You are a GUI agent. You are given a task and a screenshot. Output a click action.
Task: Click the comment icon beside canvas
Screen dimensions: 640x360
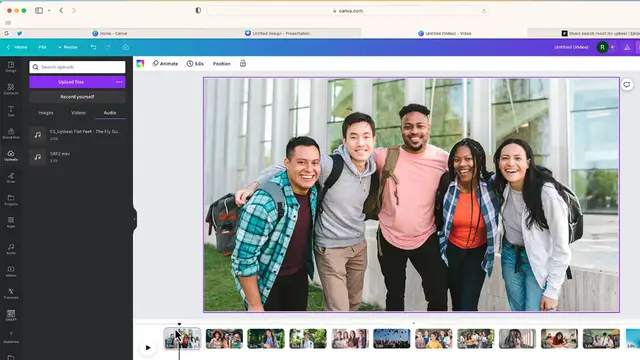(x=627, y=84)
